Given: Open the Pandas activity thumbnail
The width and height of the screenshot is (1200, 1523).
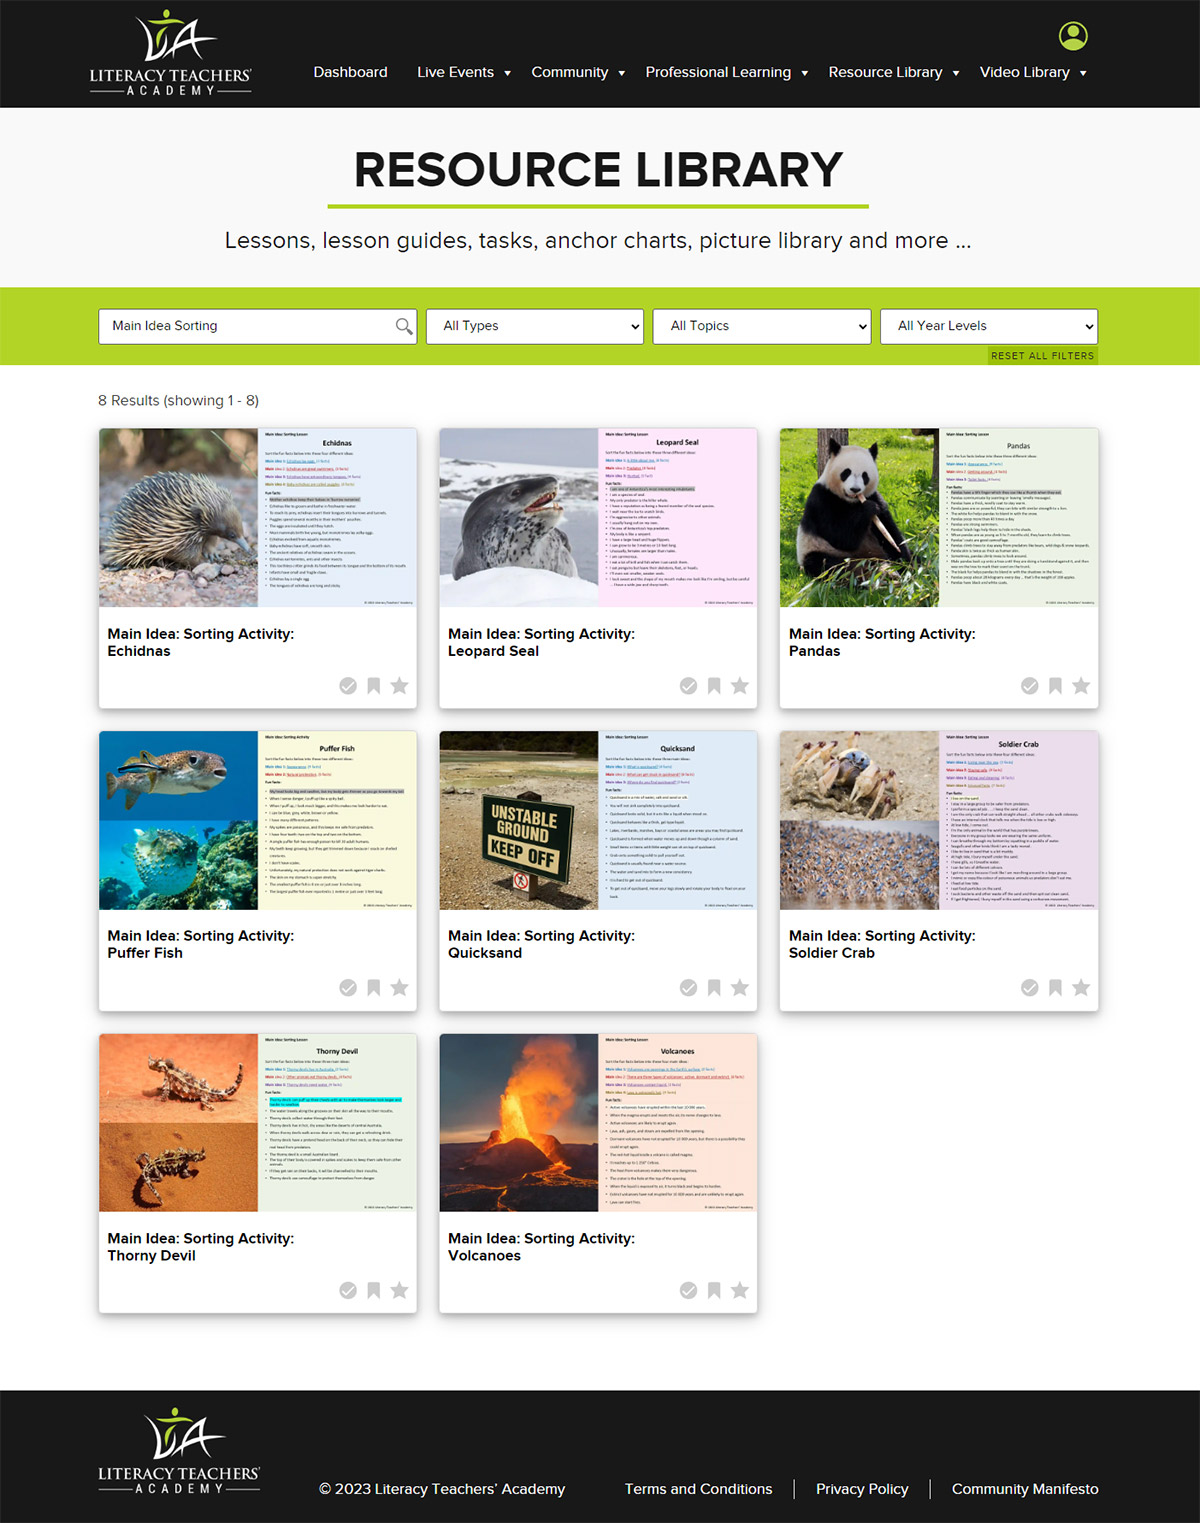Looking at the screenshot, I should (x=936, y=518).
